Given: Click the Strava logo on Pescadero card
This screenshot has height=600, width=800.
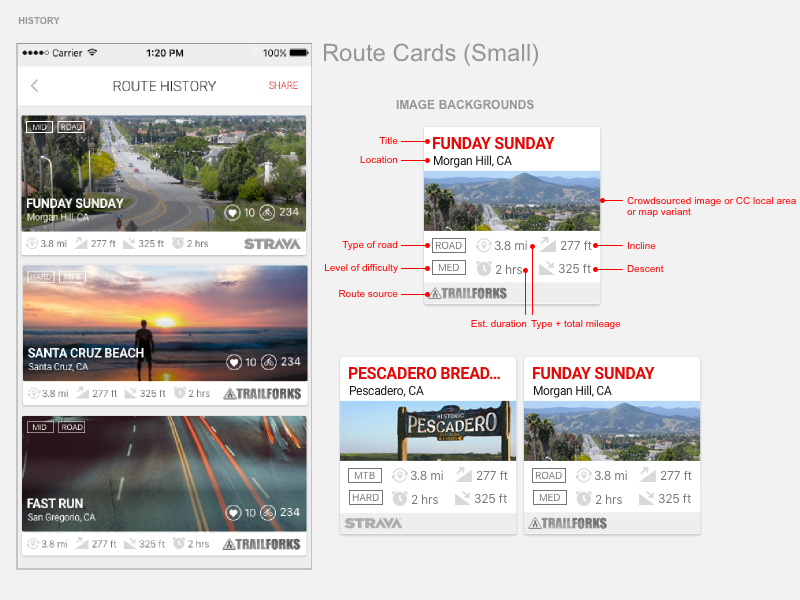Looking at the screenshot, I should 373,523.
